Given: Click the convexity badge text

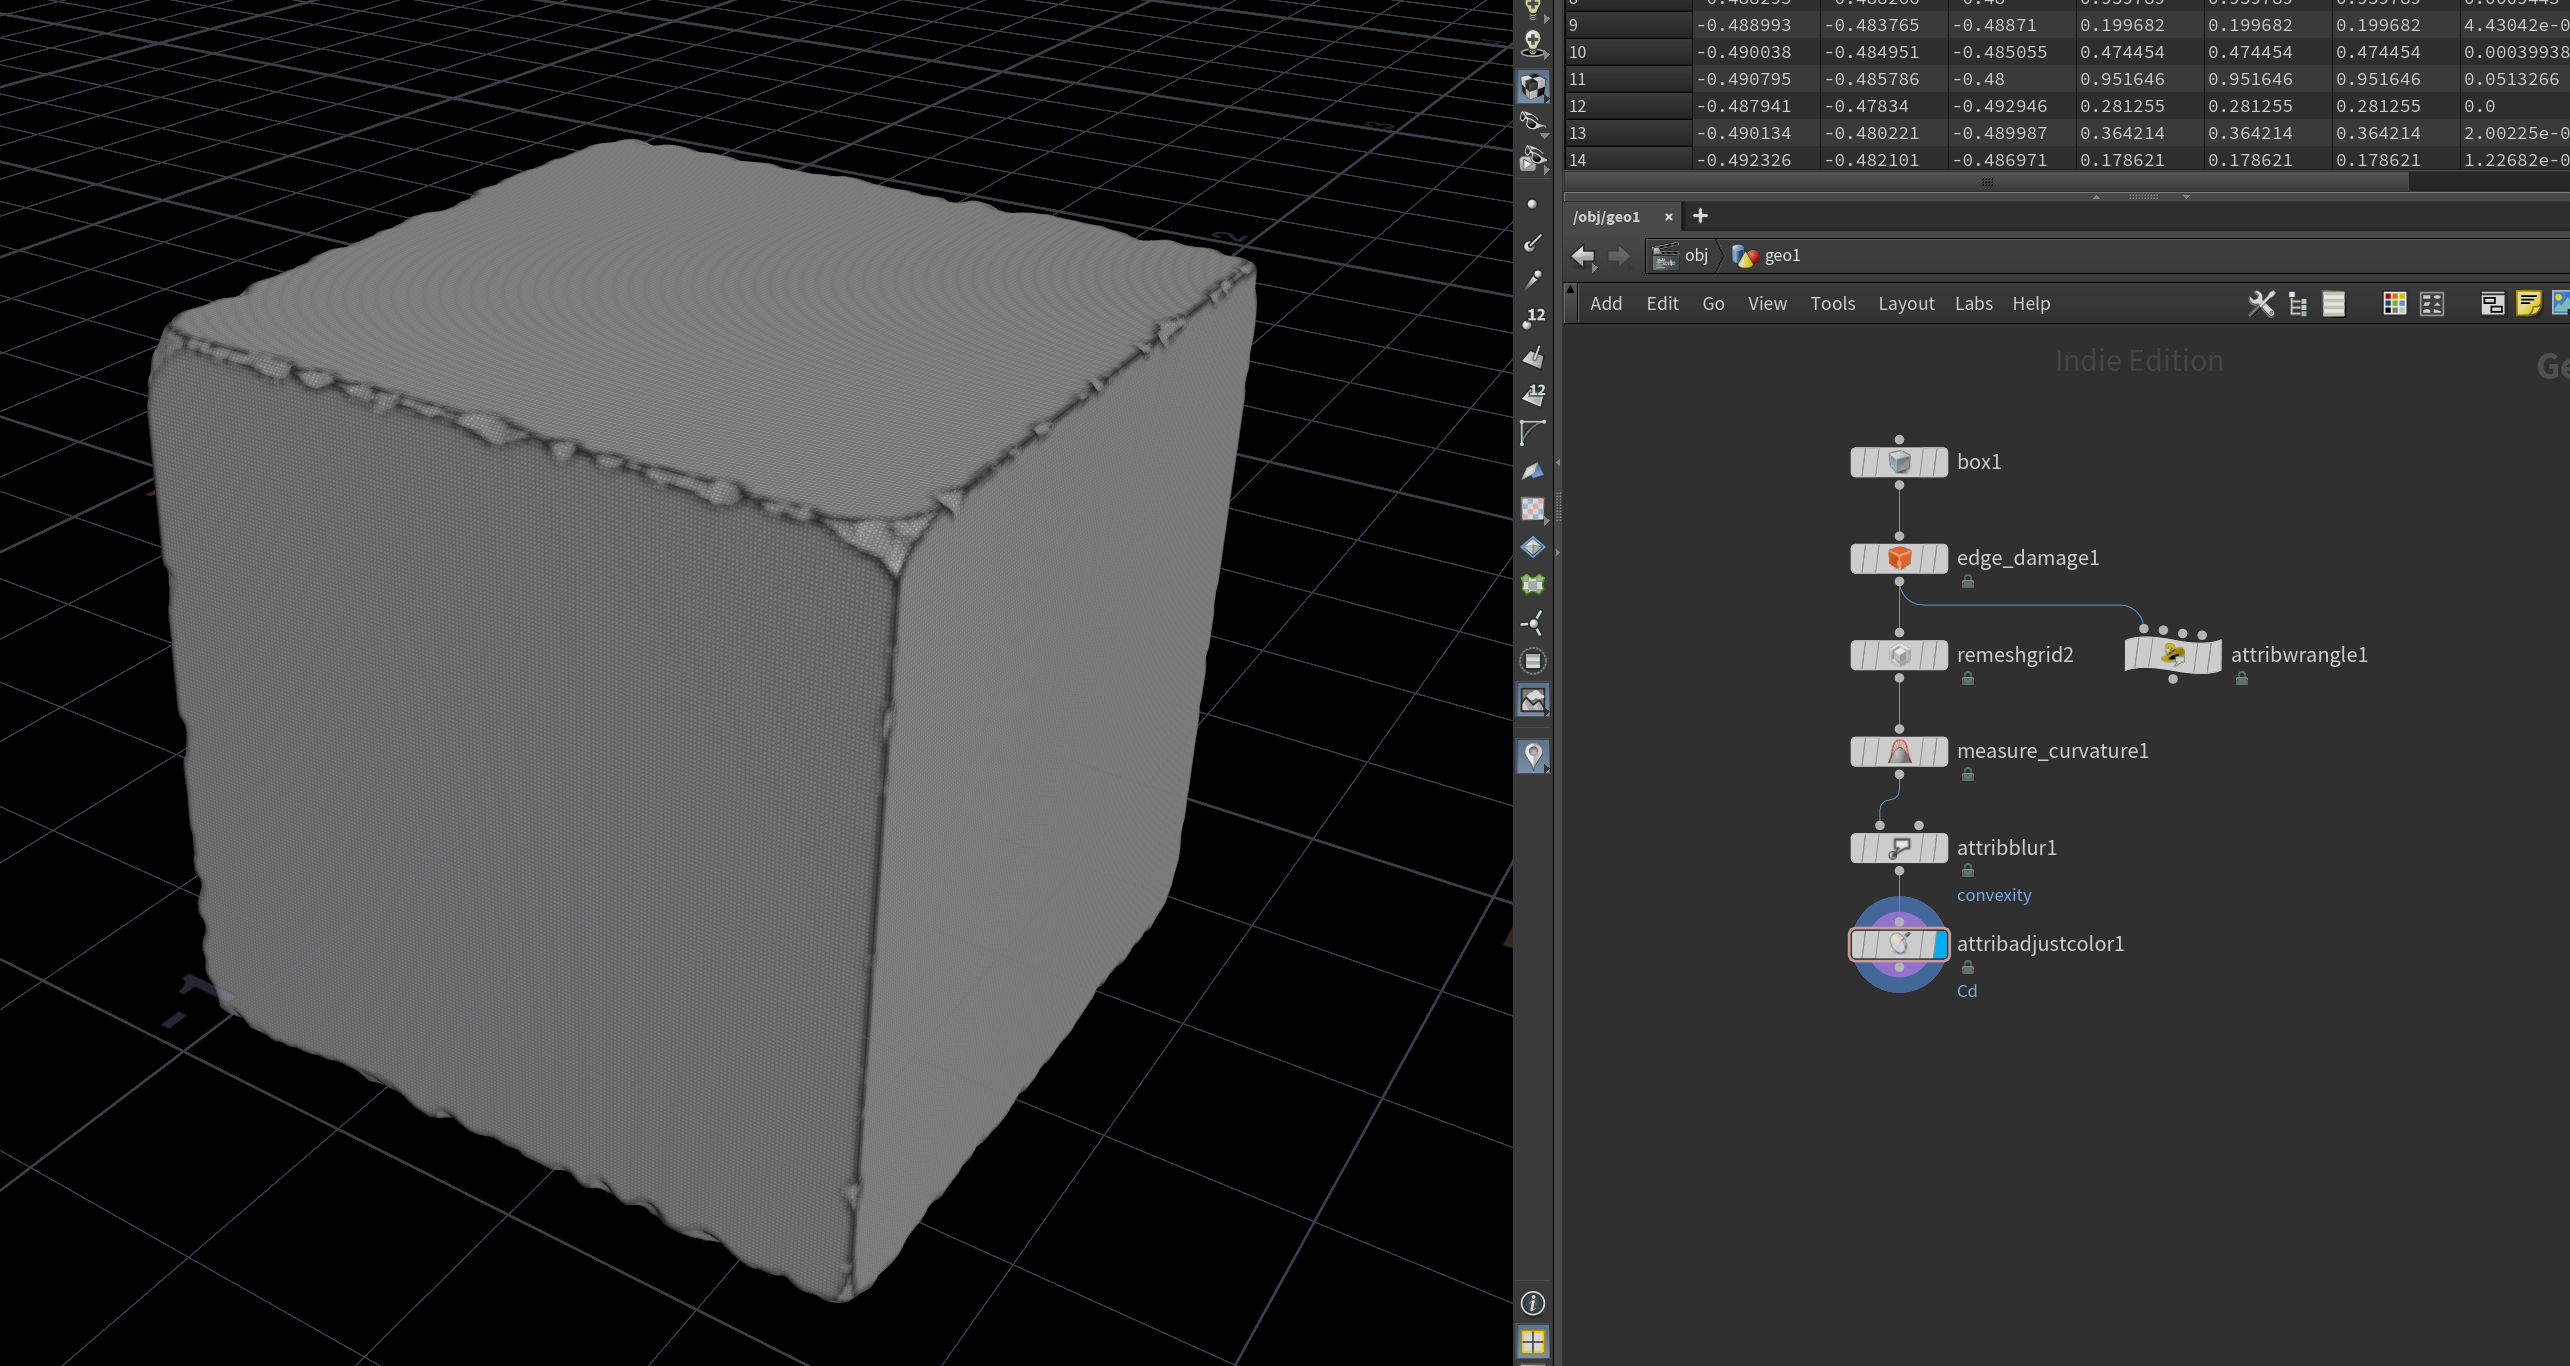Looking at the screenshot, I should click(x=1994, y=895).
